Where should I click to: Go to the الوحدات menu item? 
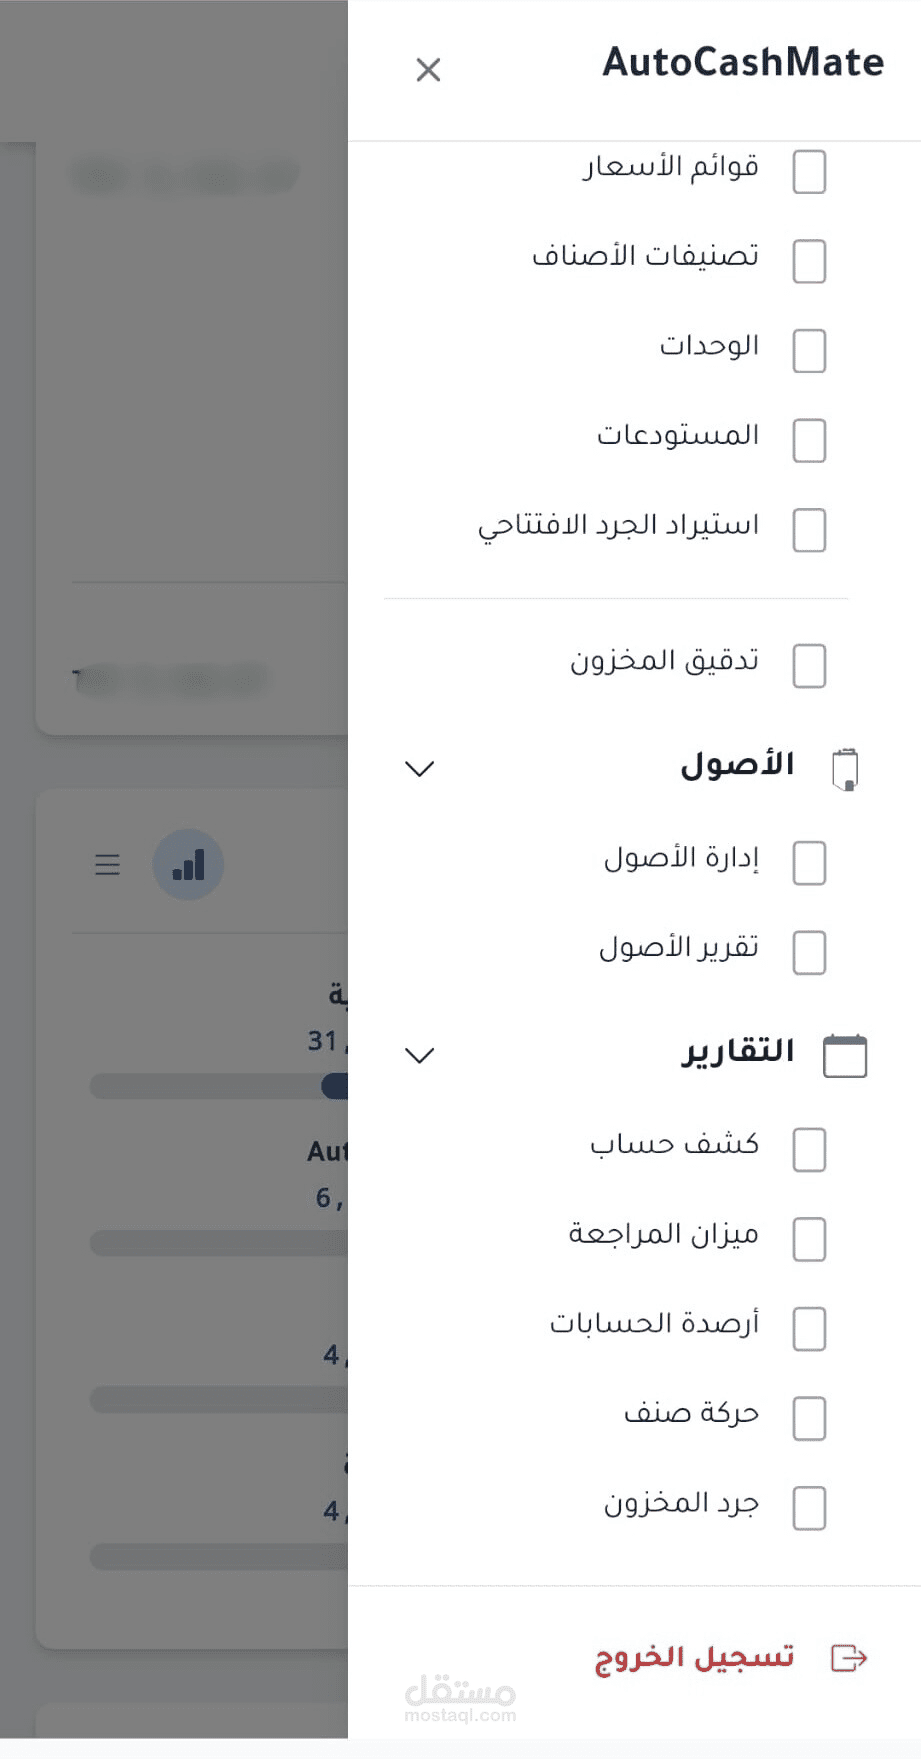click(x=709, y=346)
